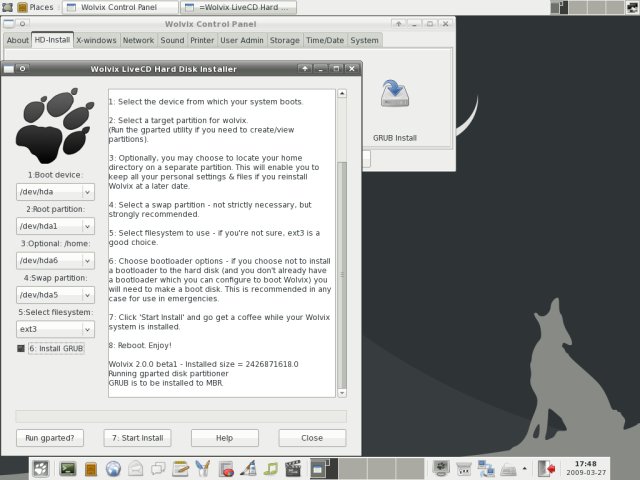Screen dimensions: 640x480
Task: Click the installer Close button
Action: 312,438
